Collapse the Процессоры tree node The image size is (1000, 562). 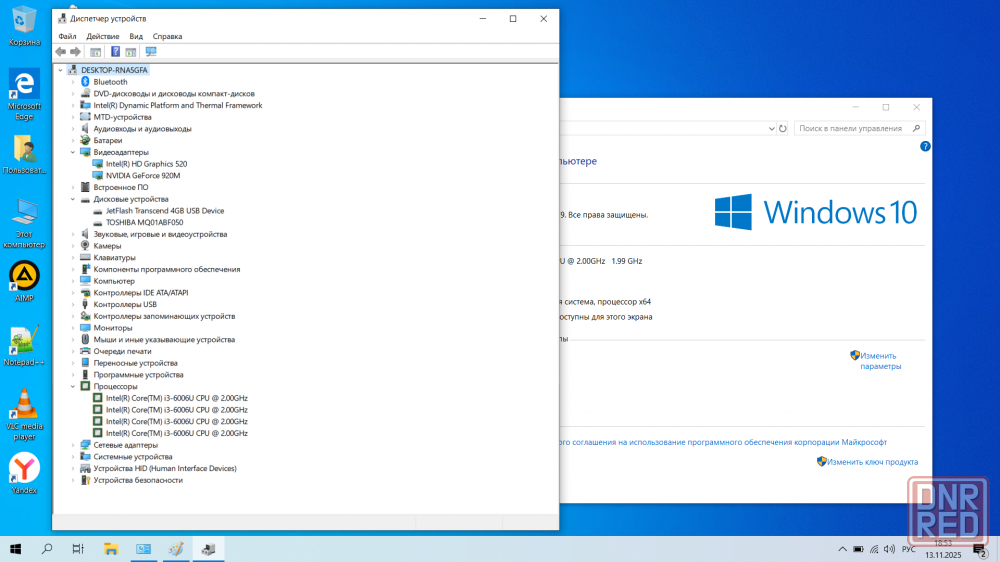(x=73, y=386)
